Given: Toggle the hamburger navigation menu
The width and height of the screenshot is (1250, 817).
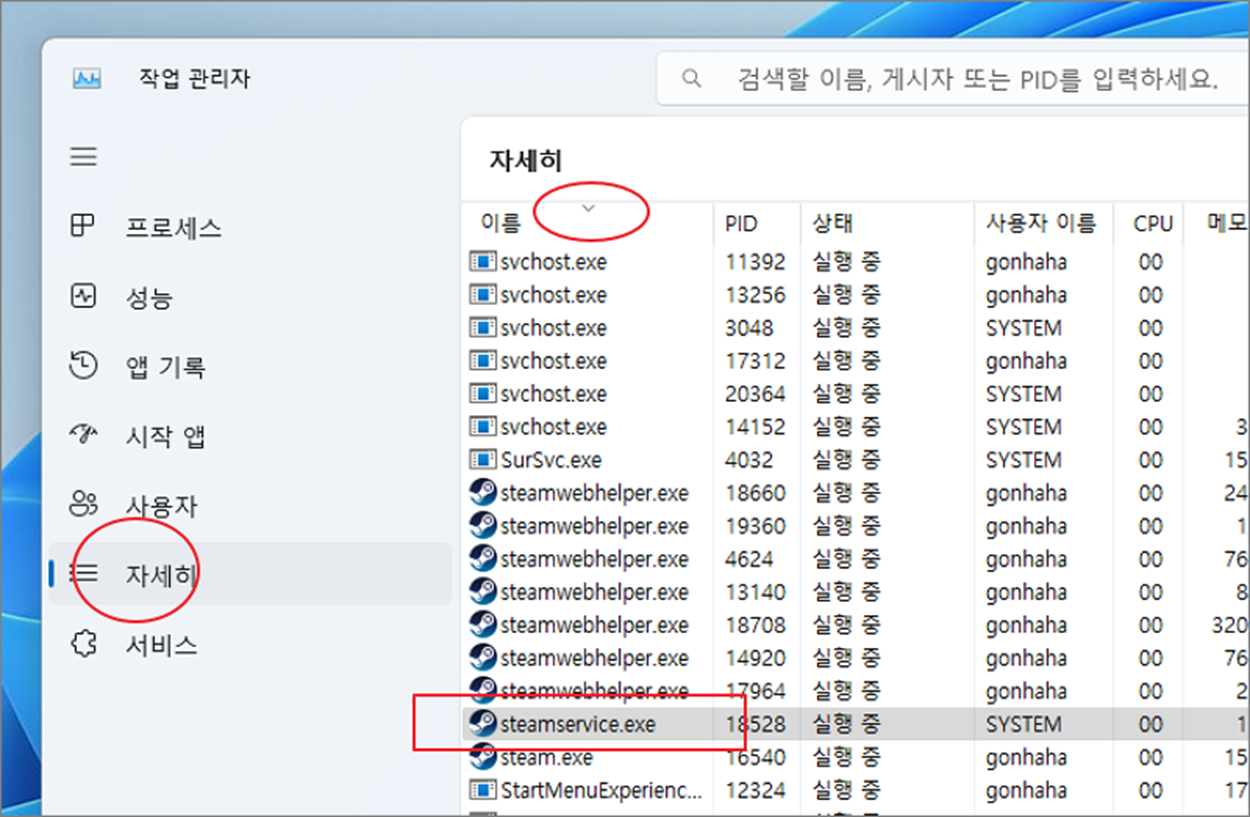Looking at the screenshot, I should (83, 157).
